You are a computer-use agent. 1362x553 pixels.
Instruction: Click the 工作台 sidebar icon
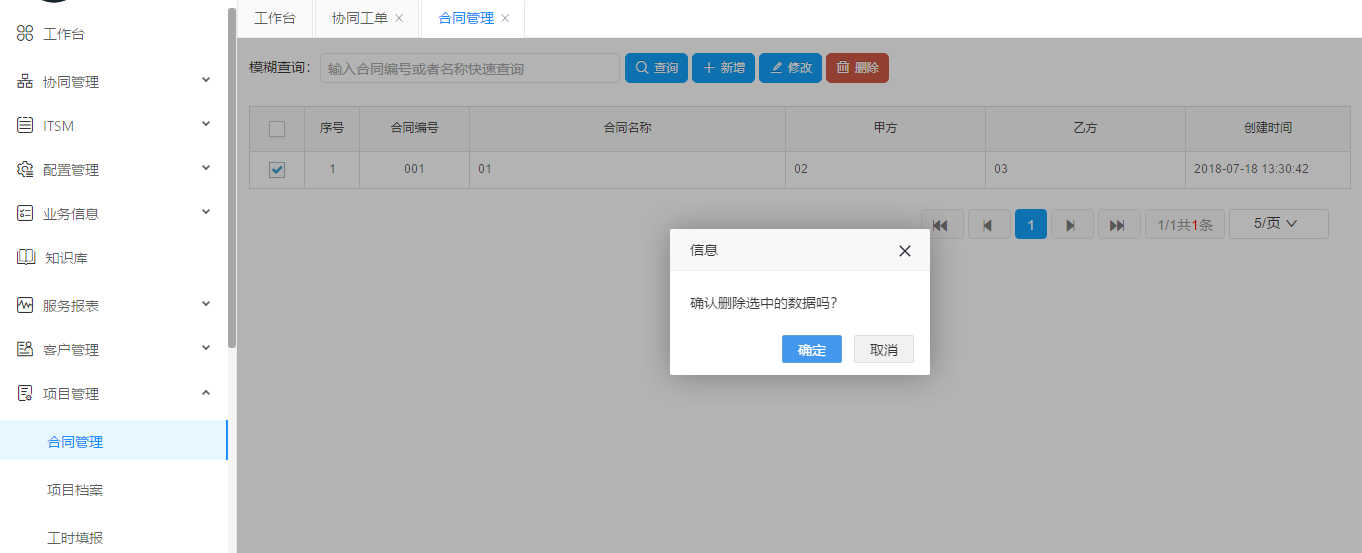tap(25, 34)
